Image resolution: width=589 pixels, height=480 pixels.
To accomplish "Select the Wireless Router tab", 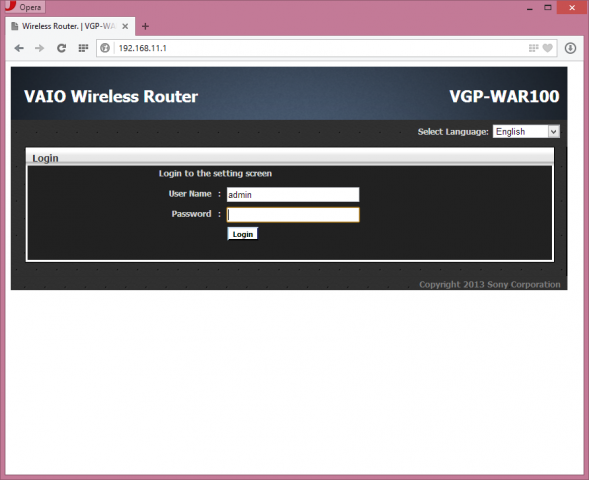I will (70, 26).
